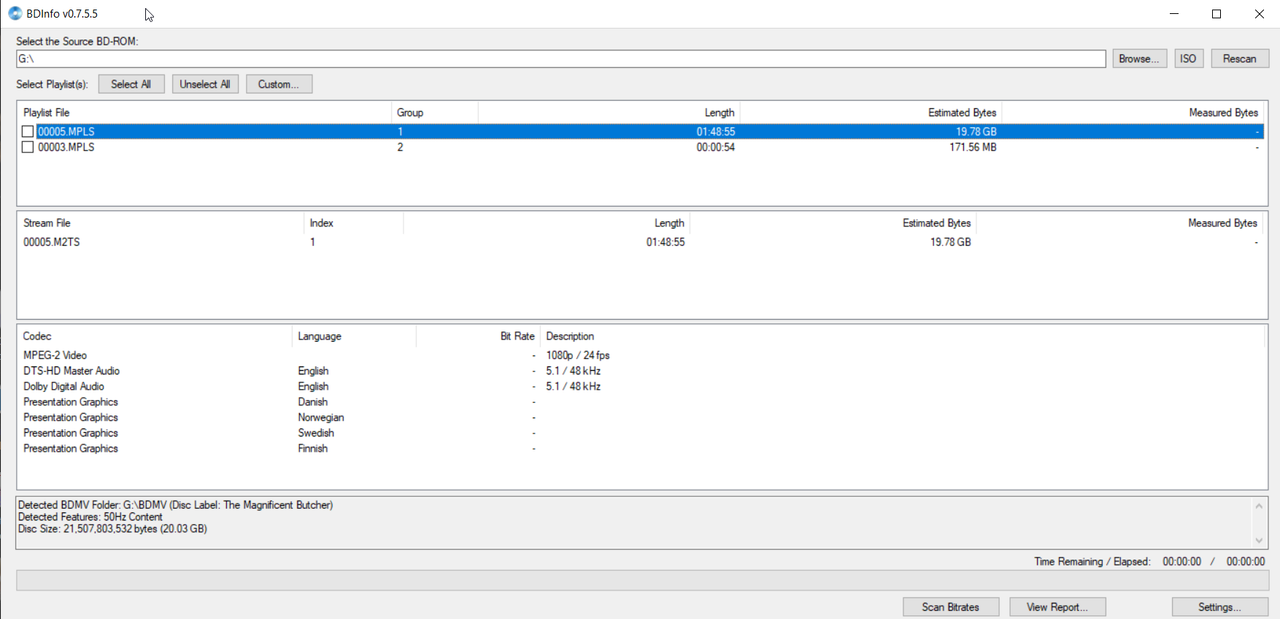The image size is (1280, 619).
Task: Open the Custom... playlist dialog
Action: point(279,84)
